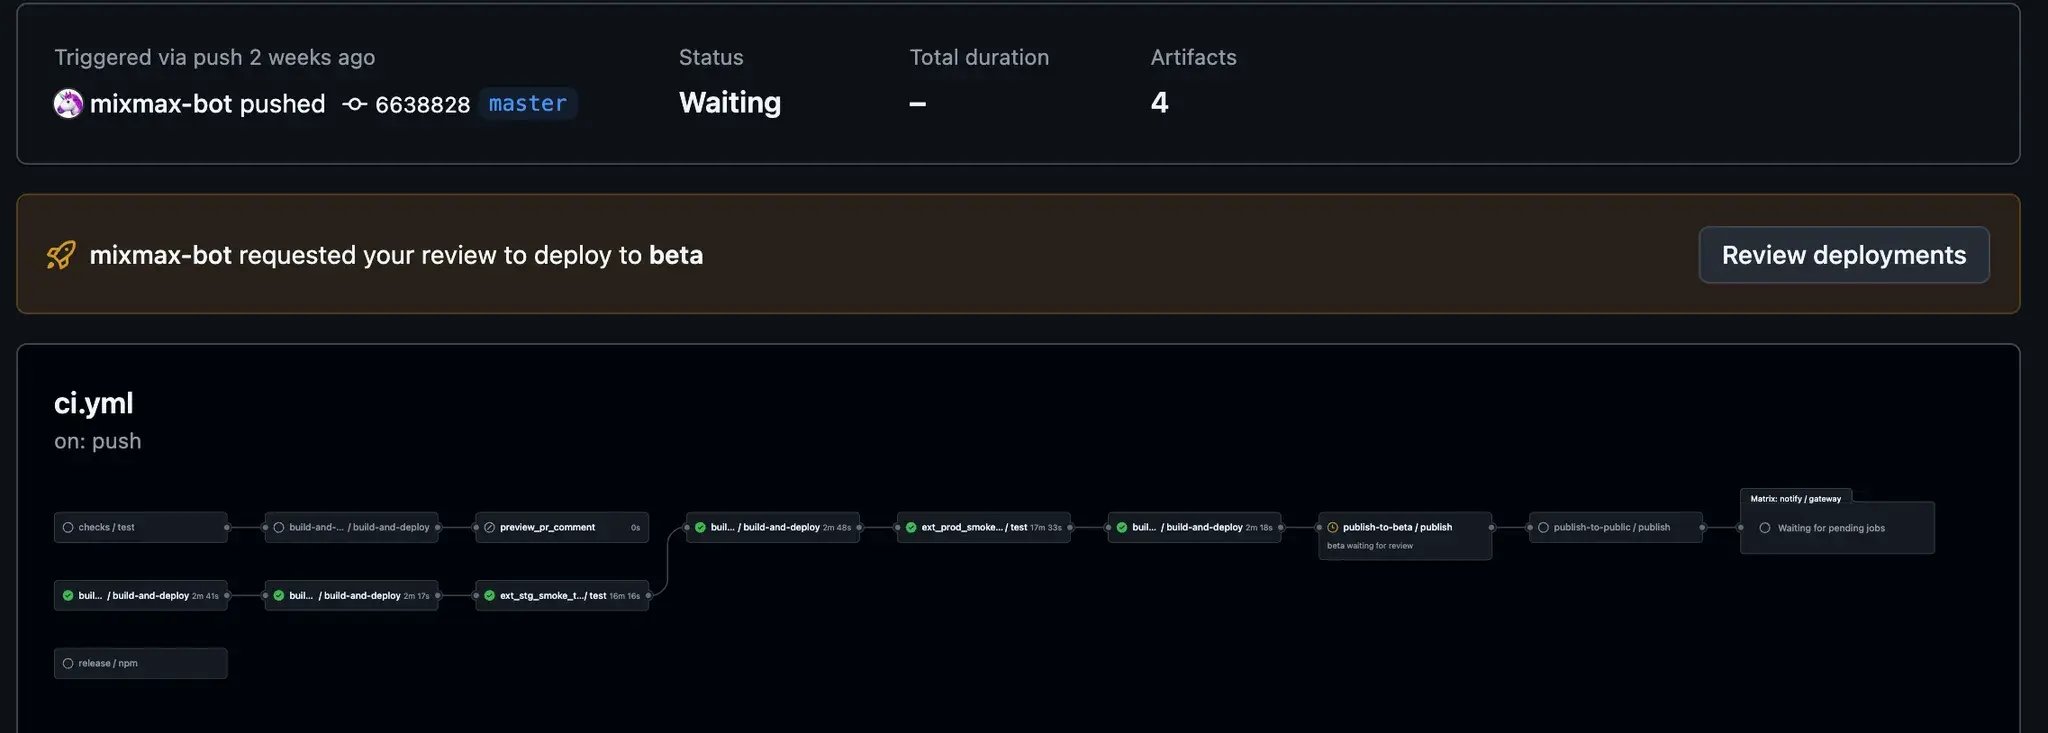Open build-and-deploy job lasting 2m 18s
Screen dimensions: 2048x733
1194,527
